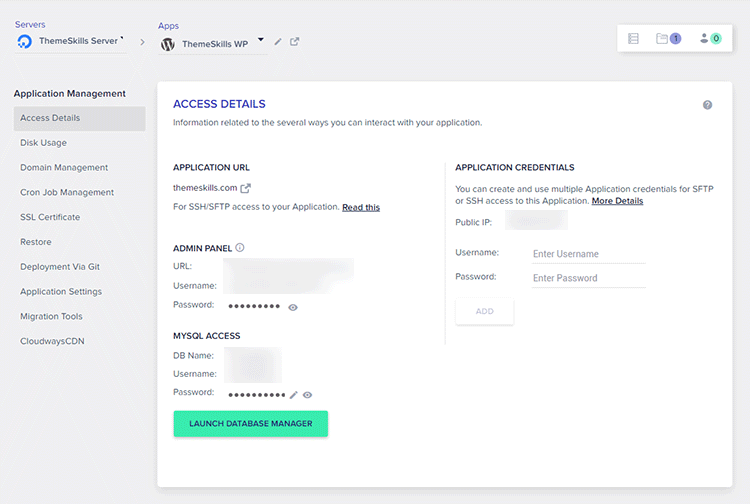Show the Admin Panel password

293,307
